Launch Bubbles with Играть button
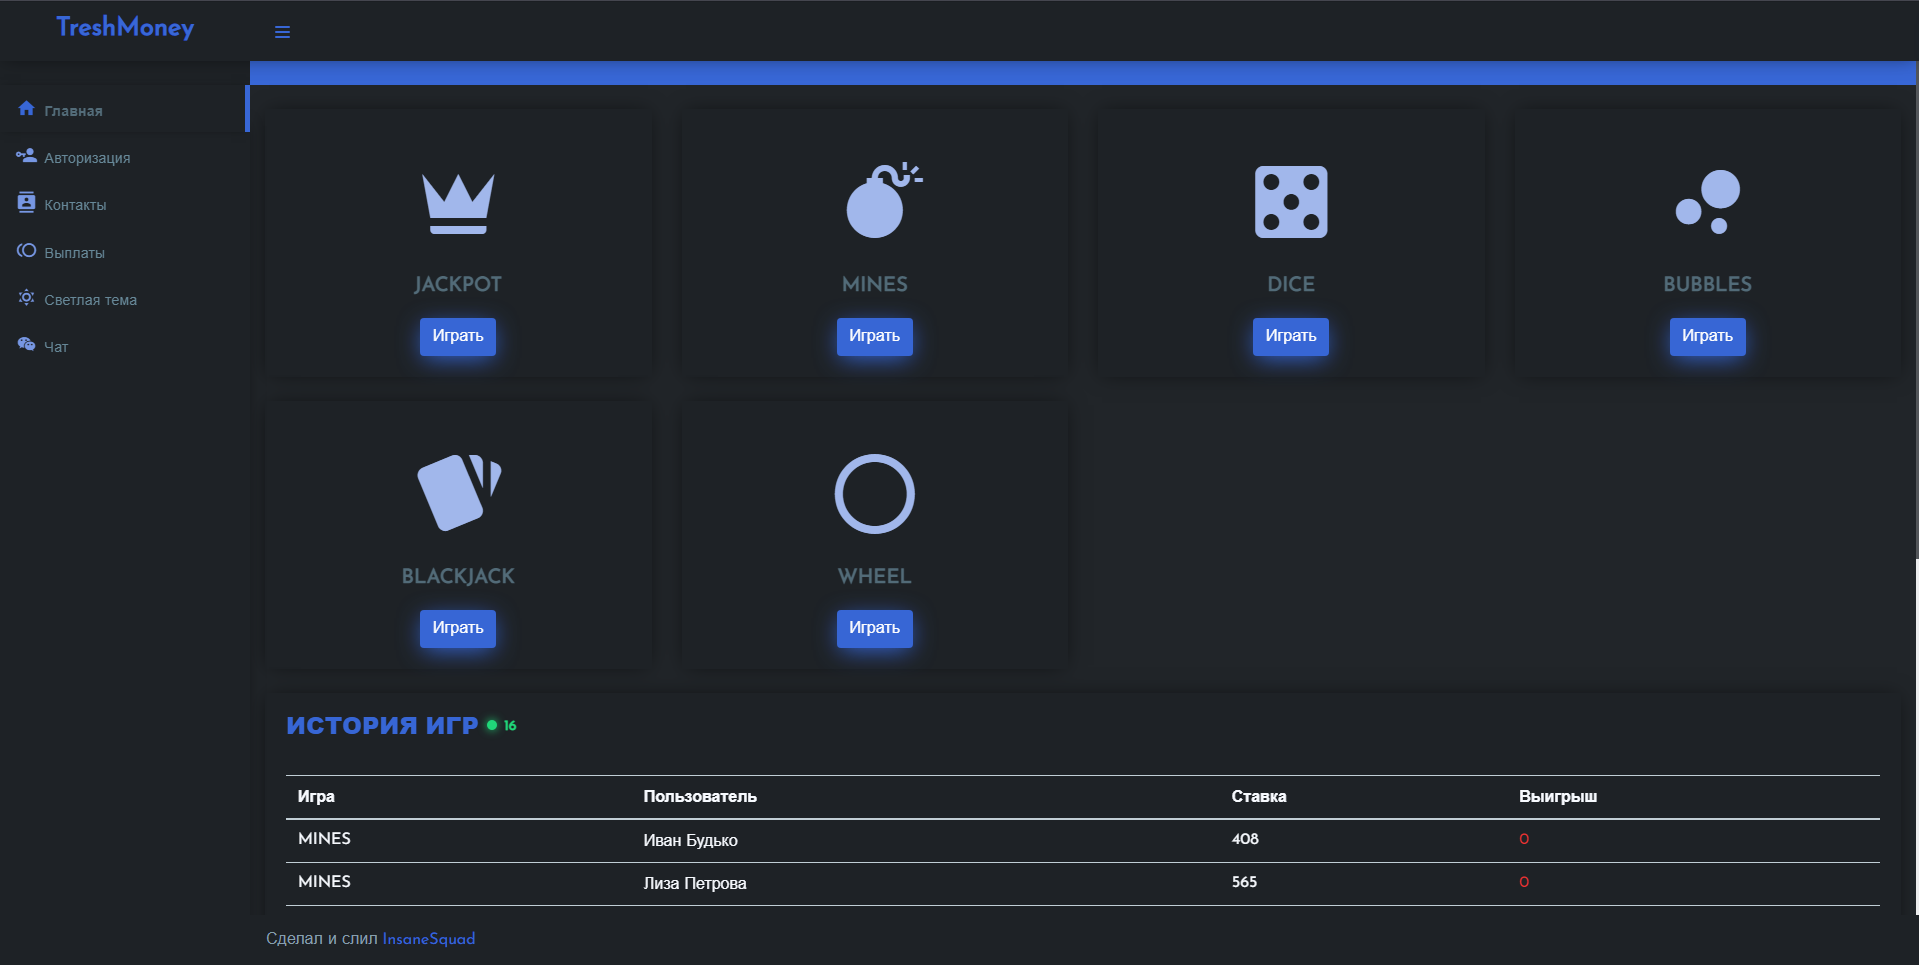This screenshot has width=1919, height=965. (x=1708, y=336)
